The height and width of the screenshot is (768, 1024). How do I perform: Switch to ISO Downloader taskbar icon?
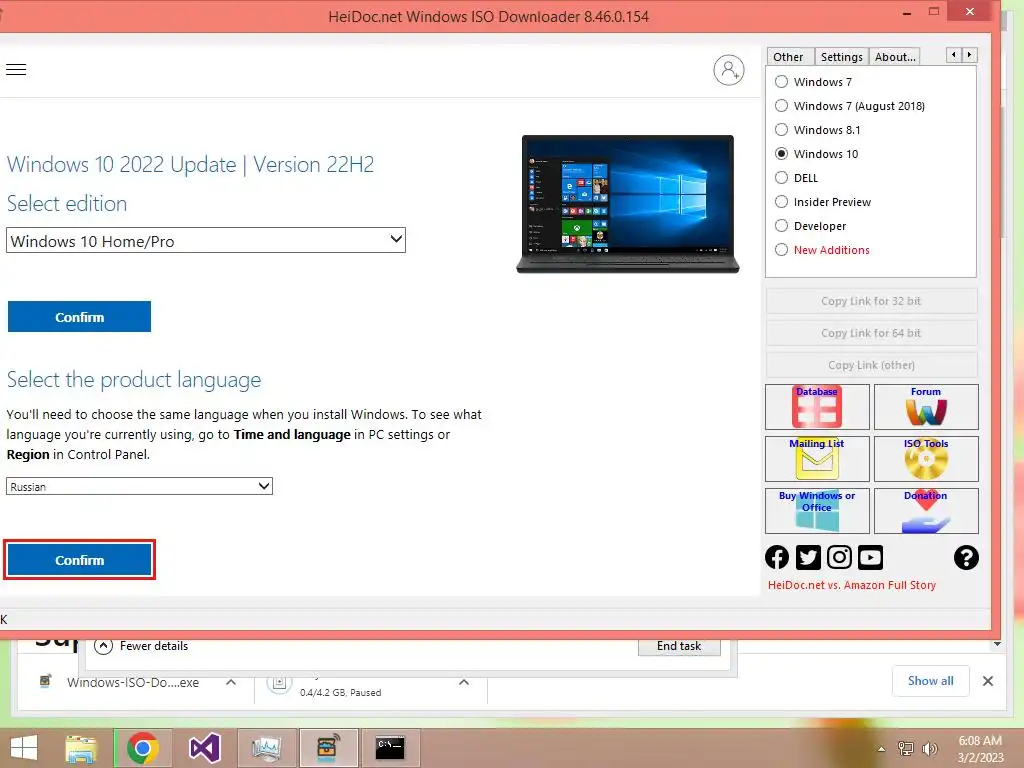click(328, 748)
